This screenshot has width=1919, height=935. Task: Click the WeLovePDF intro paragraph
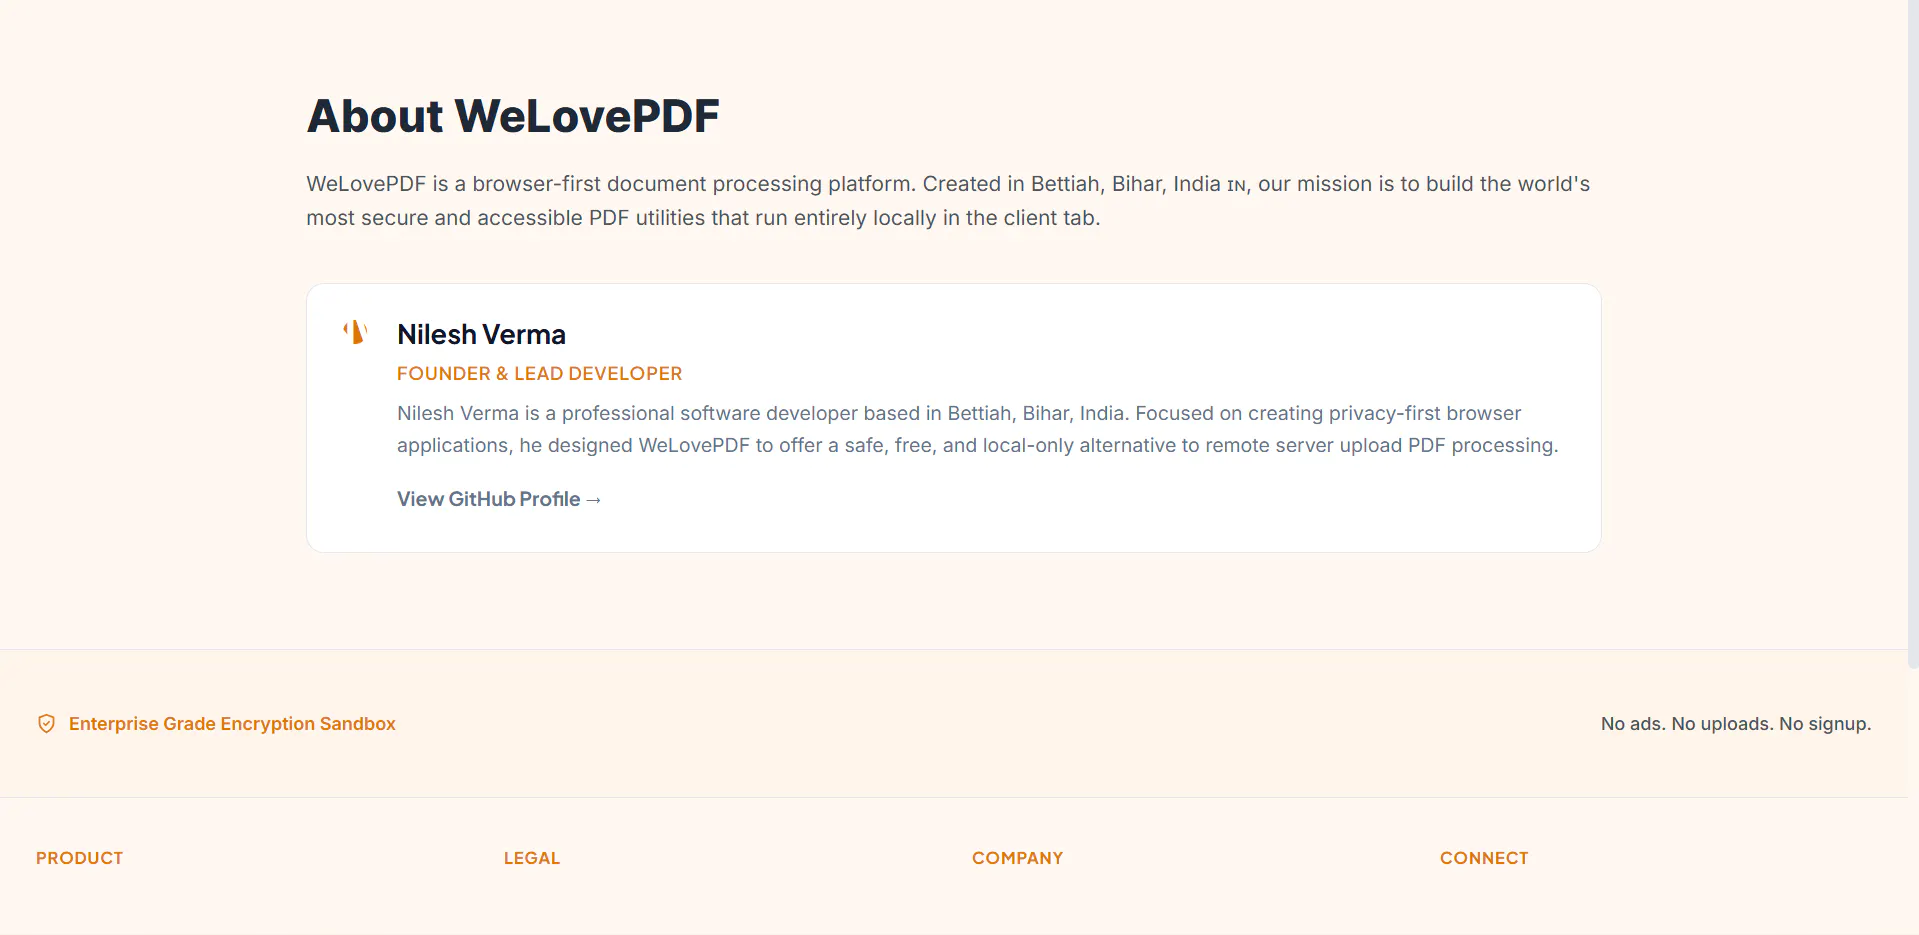pyautogui.click(x=948, y=201)
